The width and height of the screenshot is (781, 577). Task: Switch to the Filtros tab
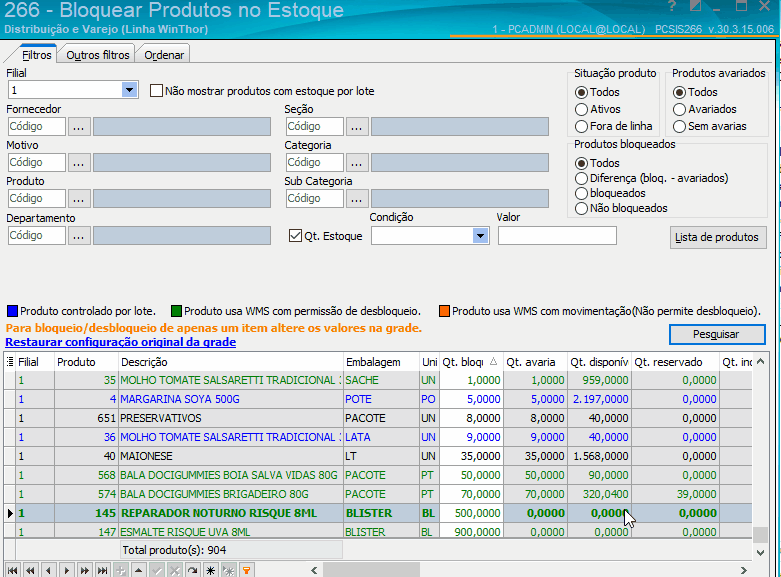point(36,55)
